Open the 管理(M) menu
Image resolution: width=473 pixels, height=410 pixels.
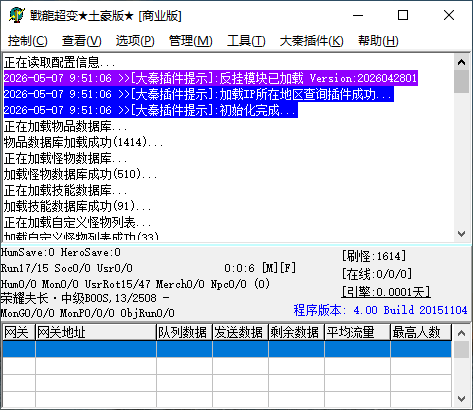point(191,41)
